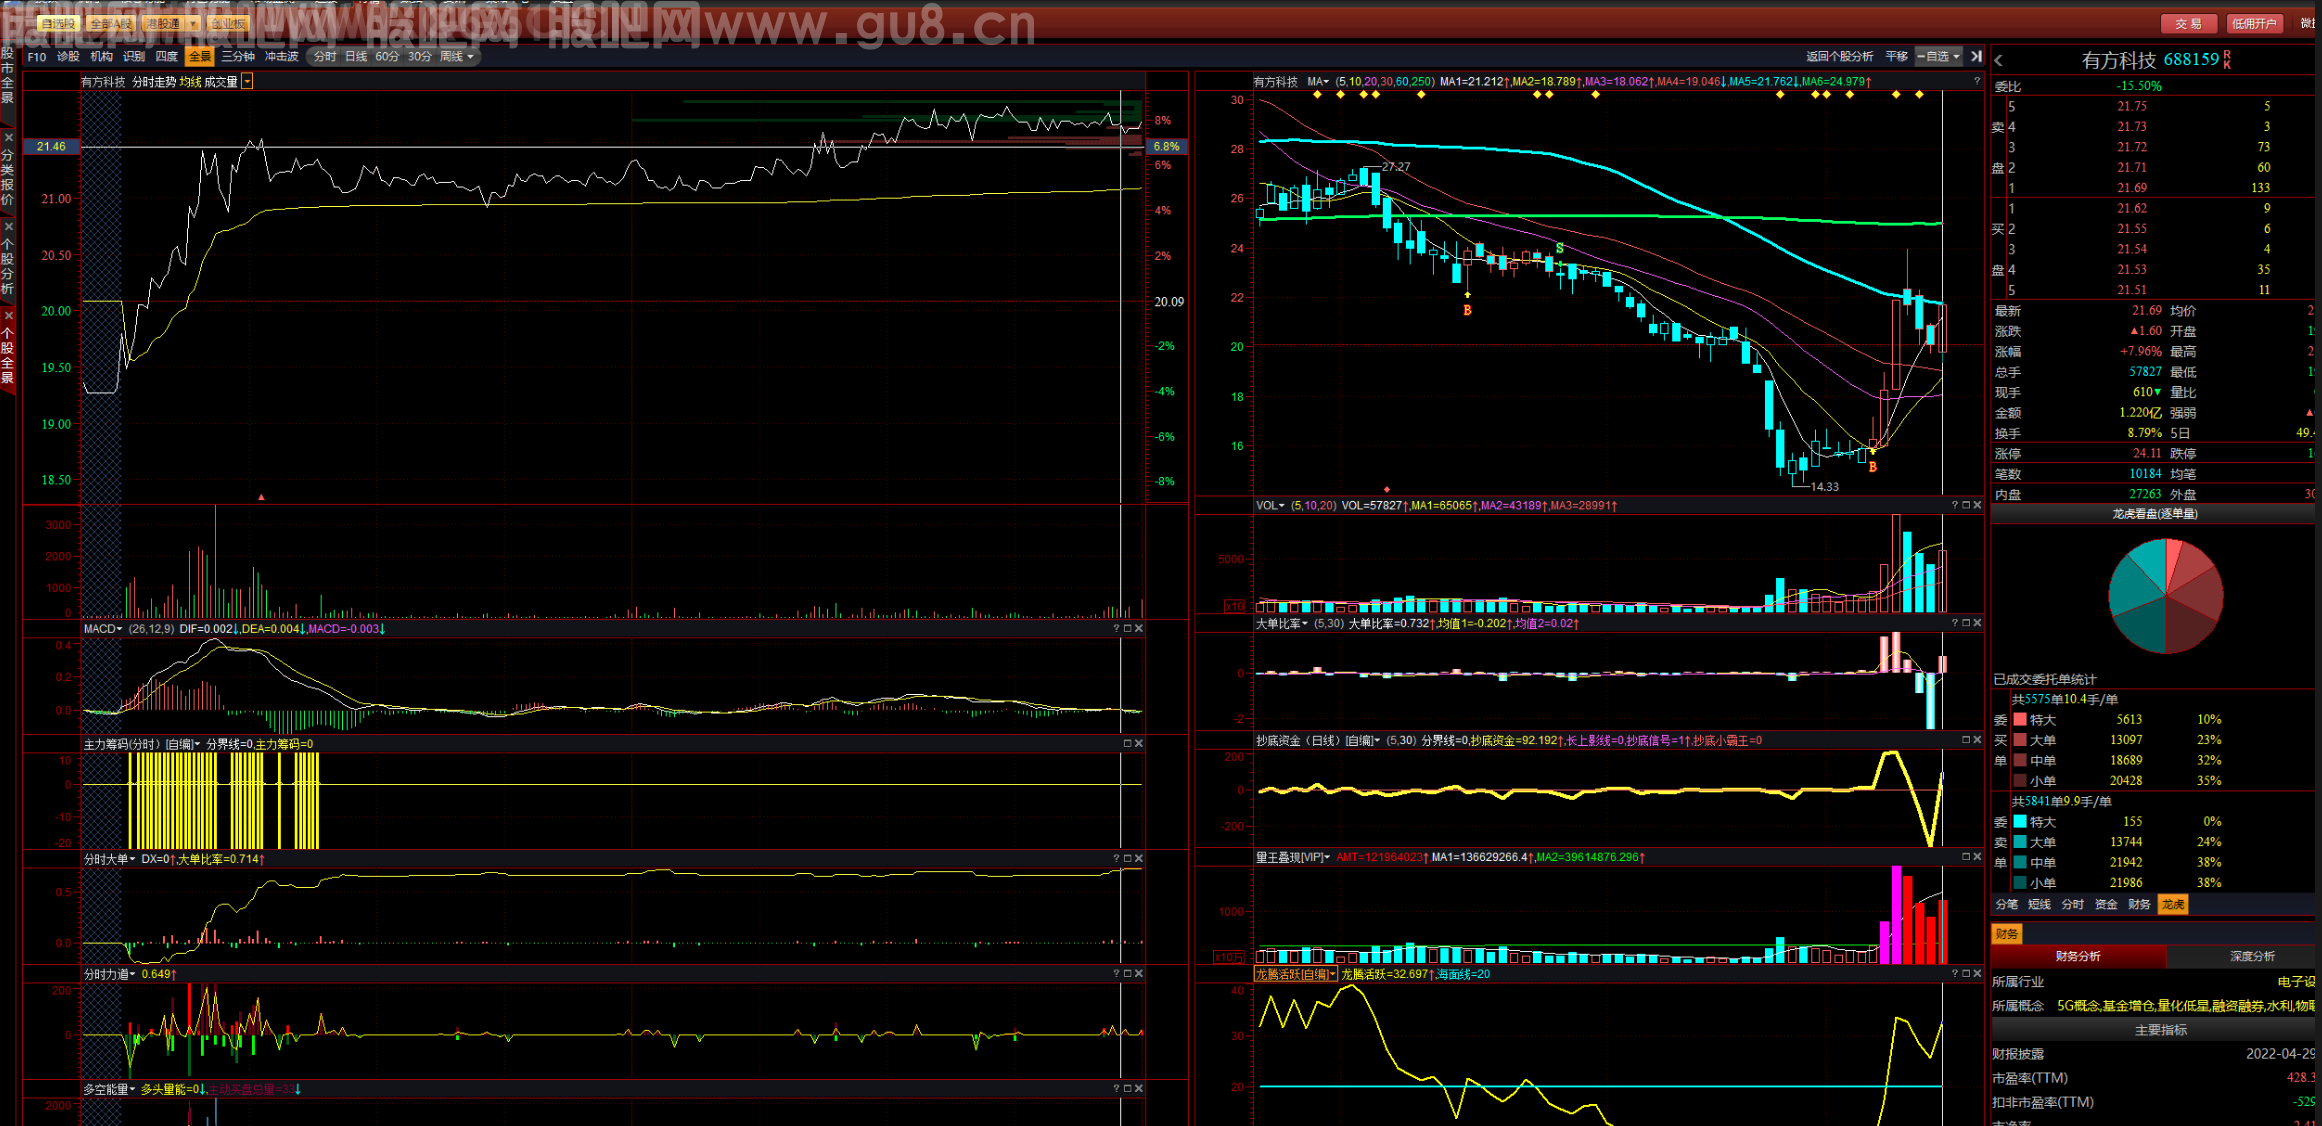The width and height of the screenshot is (2322, 1126).
Task: Click the teal 中单 sell order legend swatch
Action: pos(2020,863)
